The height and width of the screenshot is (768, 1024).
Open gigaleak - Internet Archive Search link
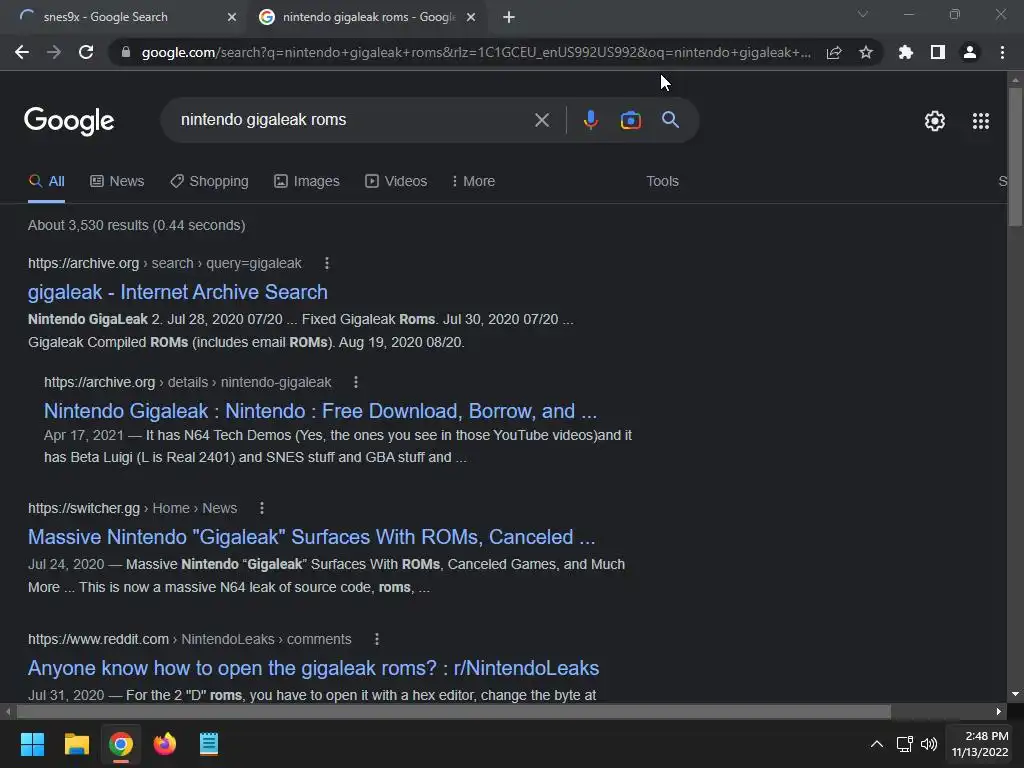point(178,292)
